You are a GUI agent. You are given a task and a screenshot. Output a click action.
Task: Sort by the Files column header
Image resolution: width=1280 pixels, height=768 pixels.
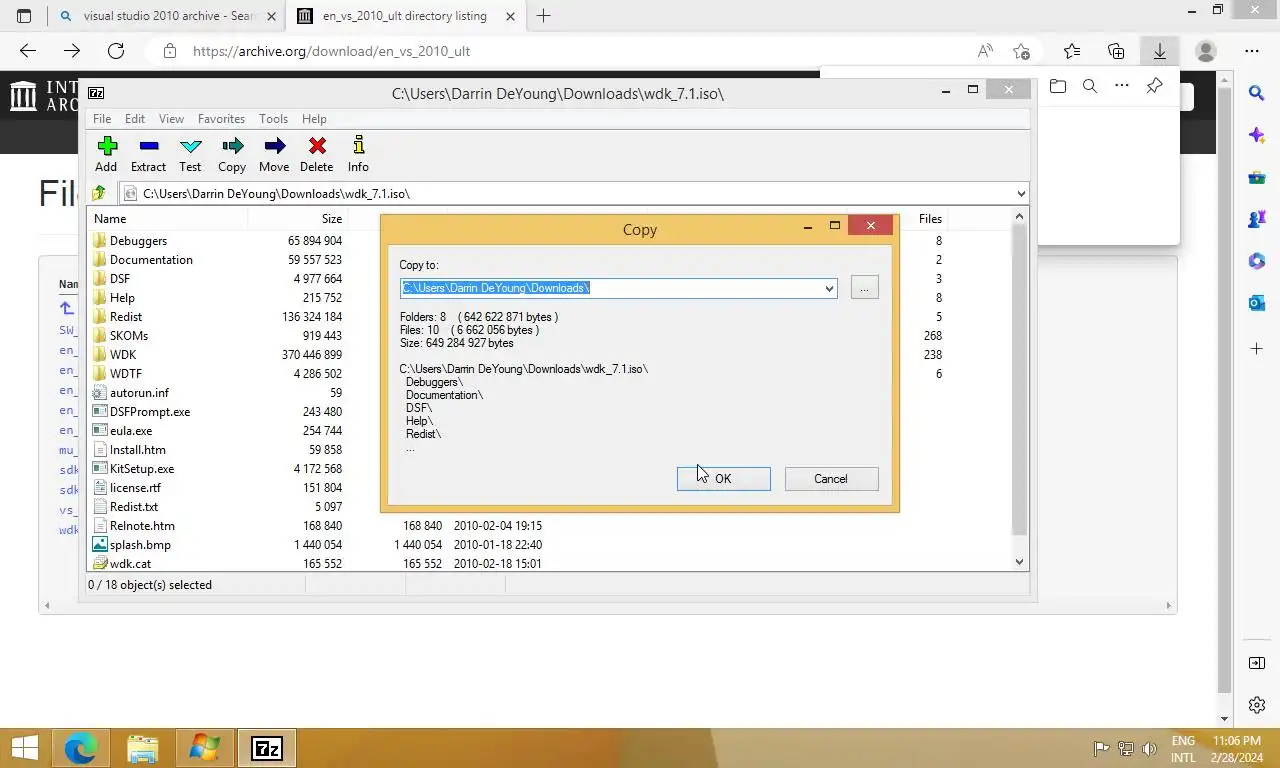click(930, 218)
